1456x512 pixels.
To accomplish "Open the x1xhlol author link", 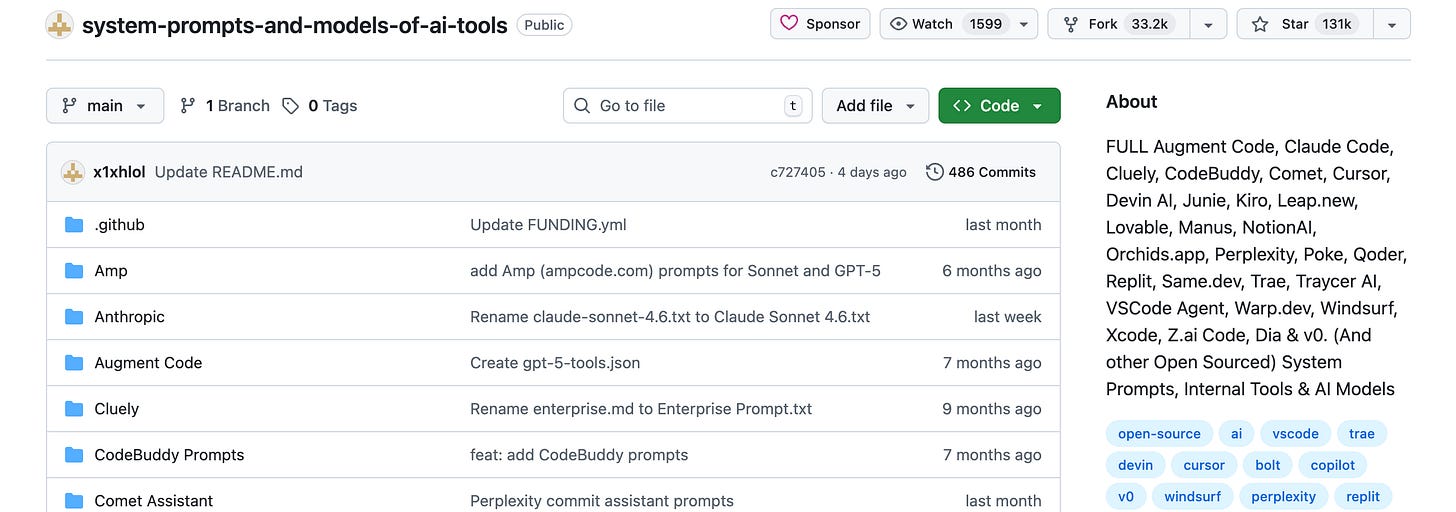I will 119,172.
